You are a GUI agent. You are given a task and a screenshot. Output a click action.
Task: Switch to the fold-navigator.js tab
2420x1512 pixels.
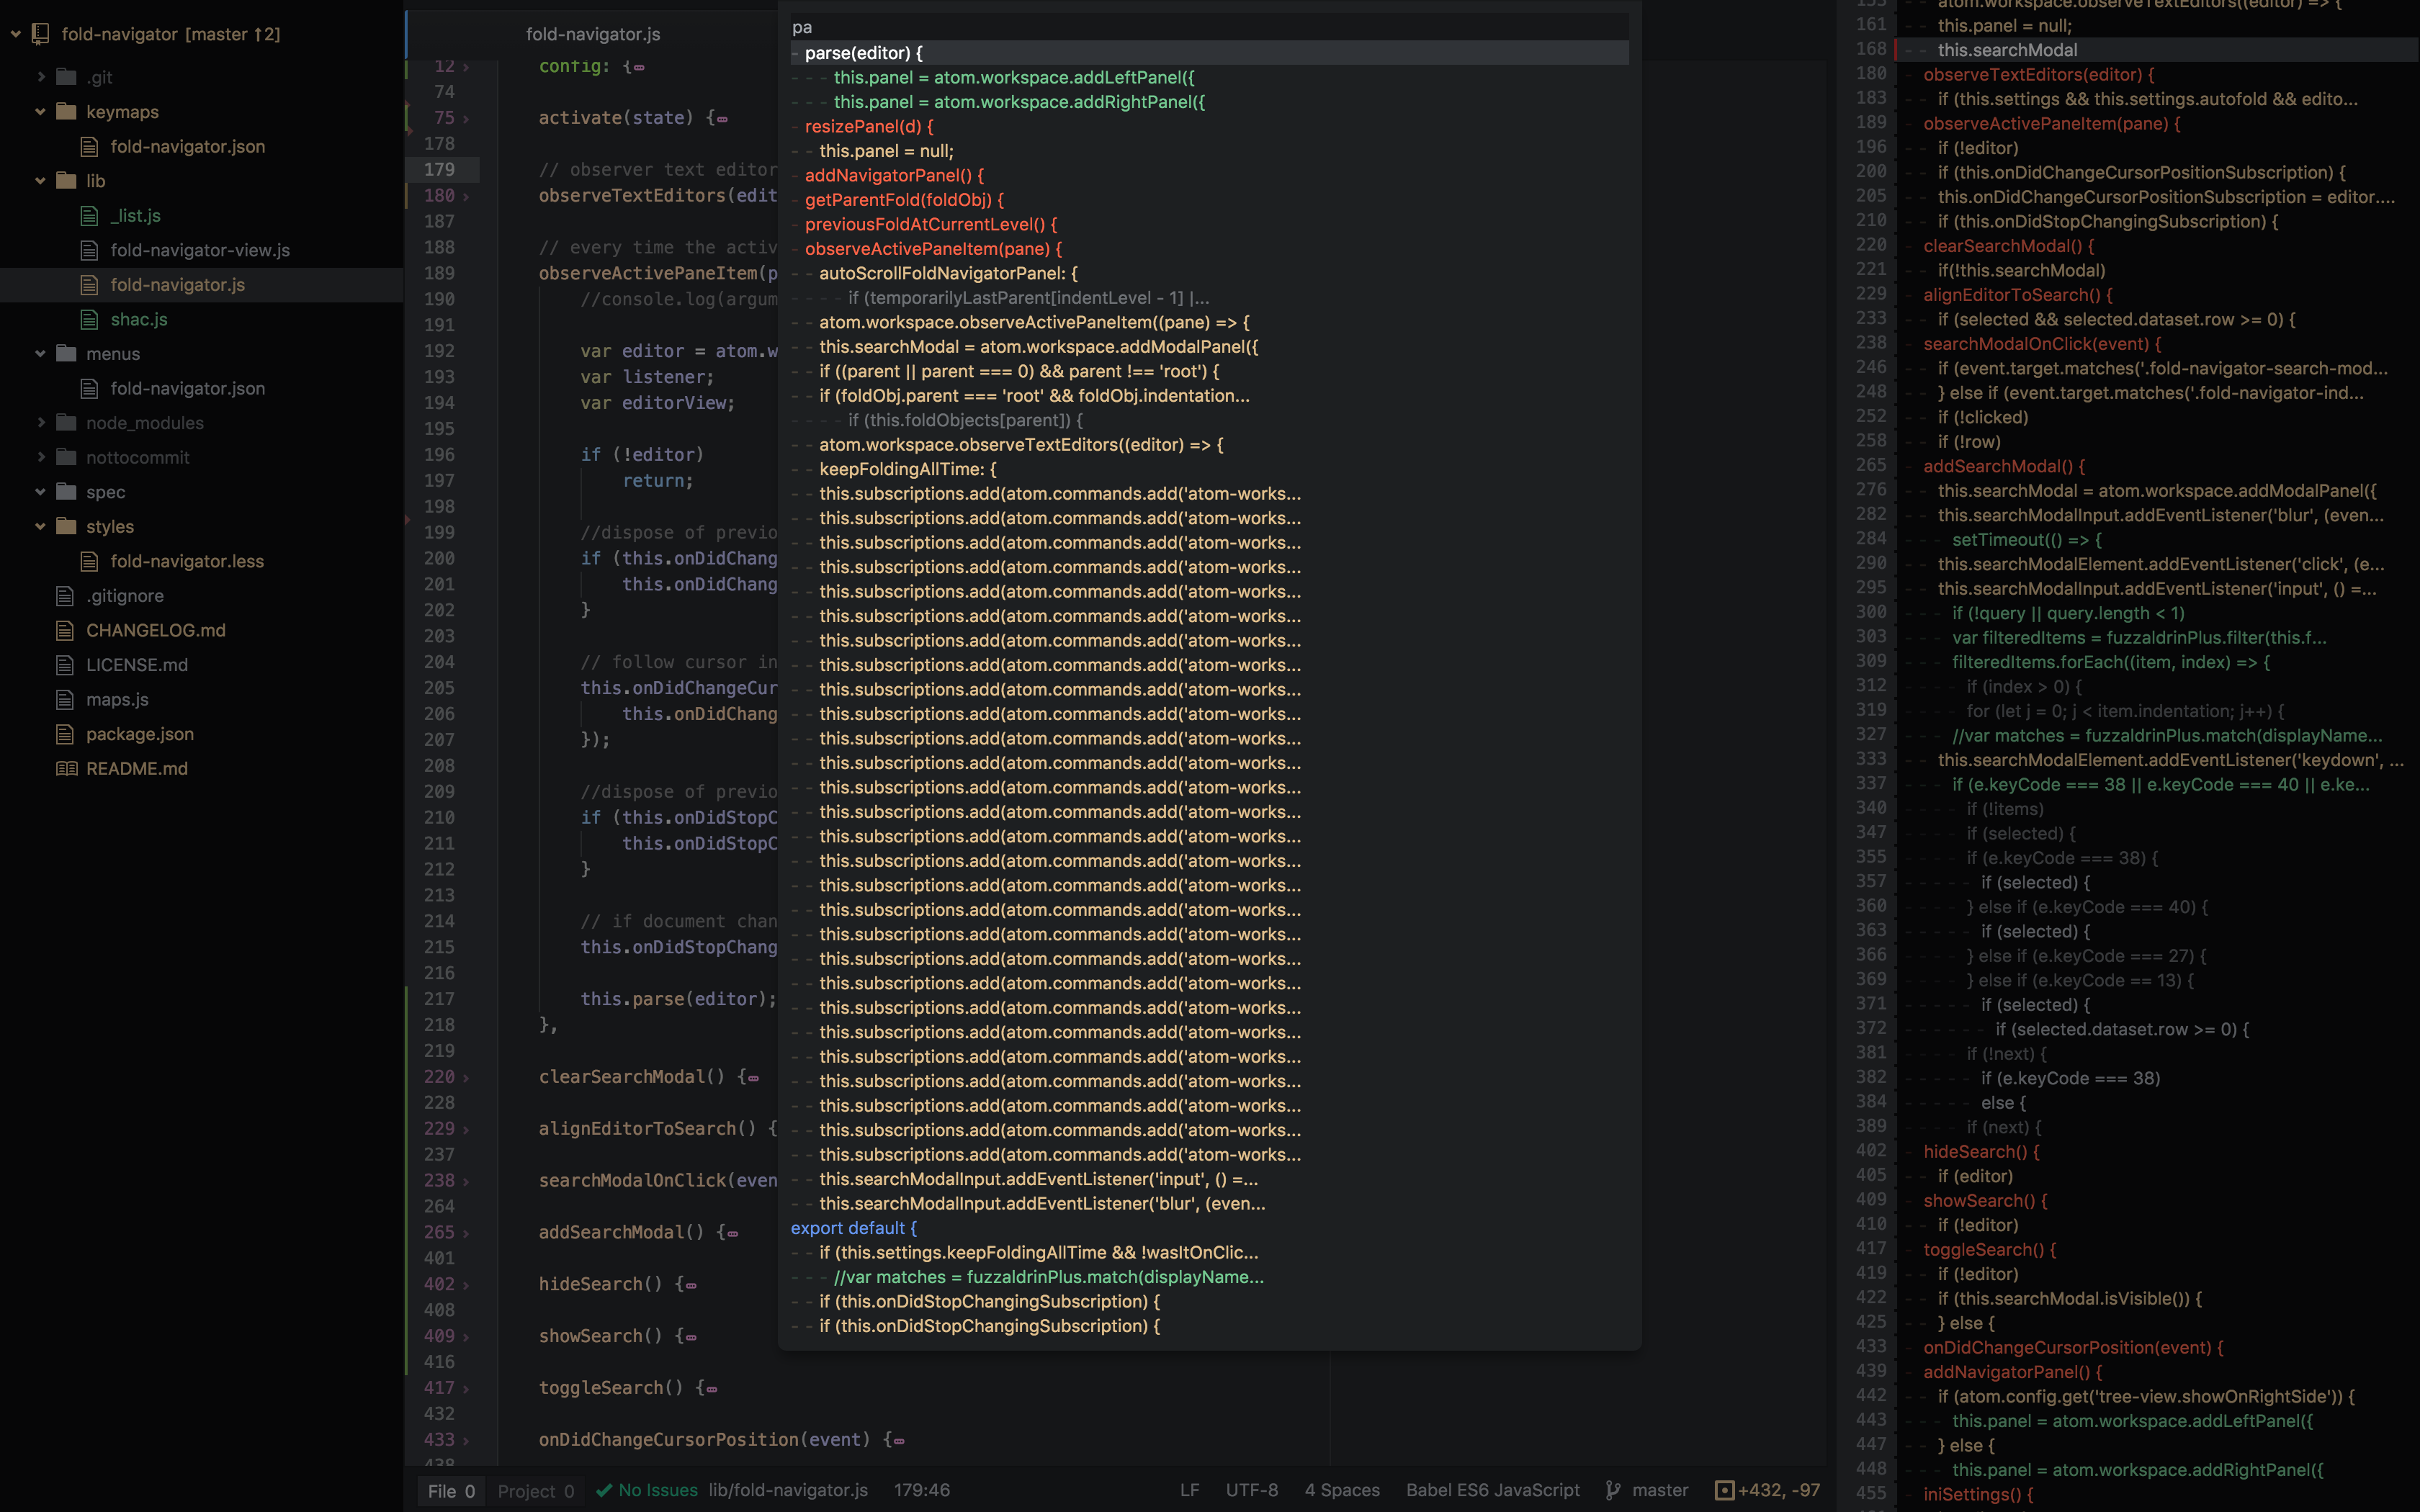593,34
